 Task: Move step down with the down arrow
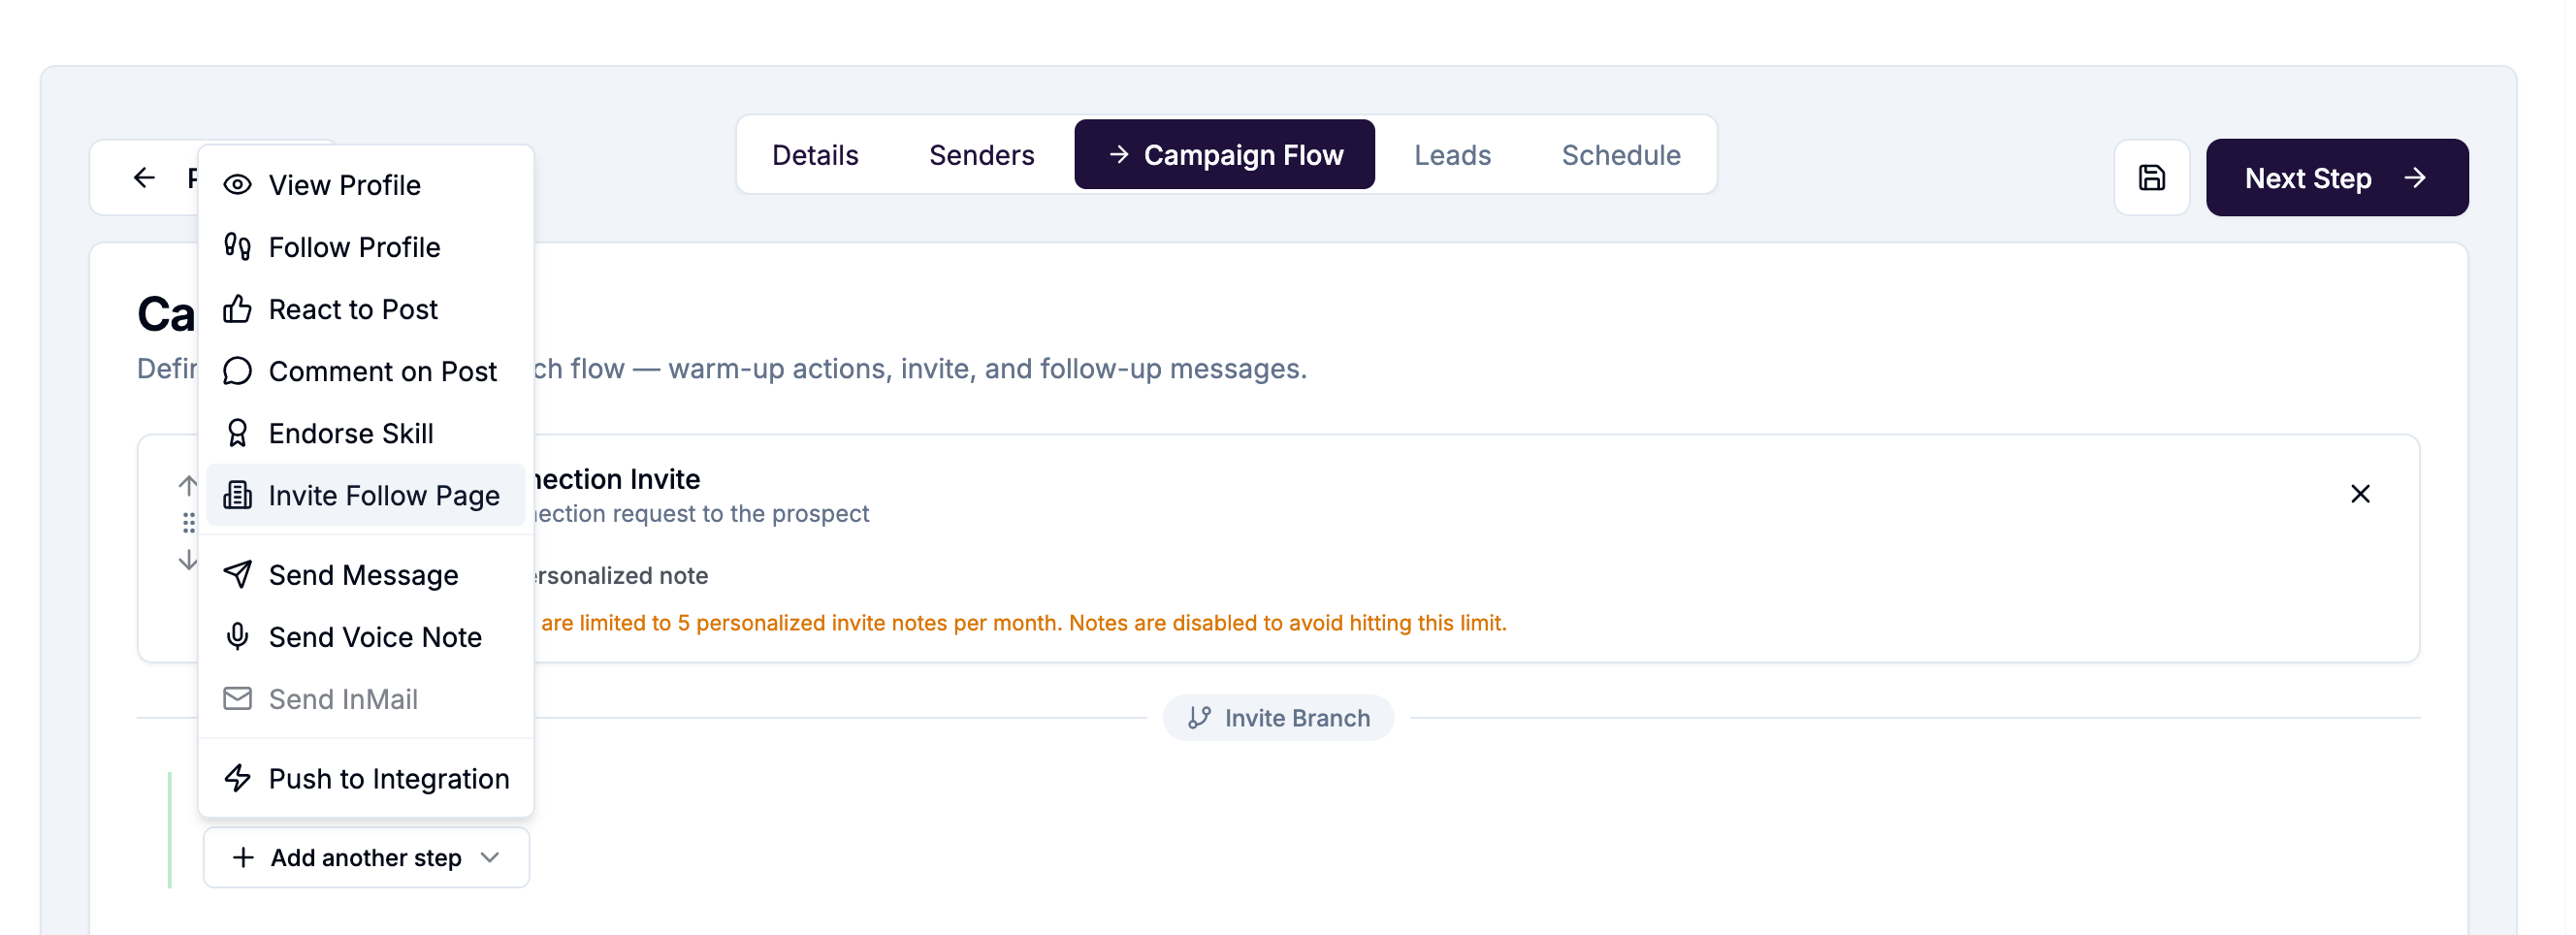(187, 560)
